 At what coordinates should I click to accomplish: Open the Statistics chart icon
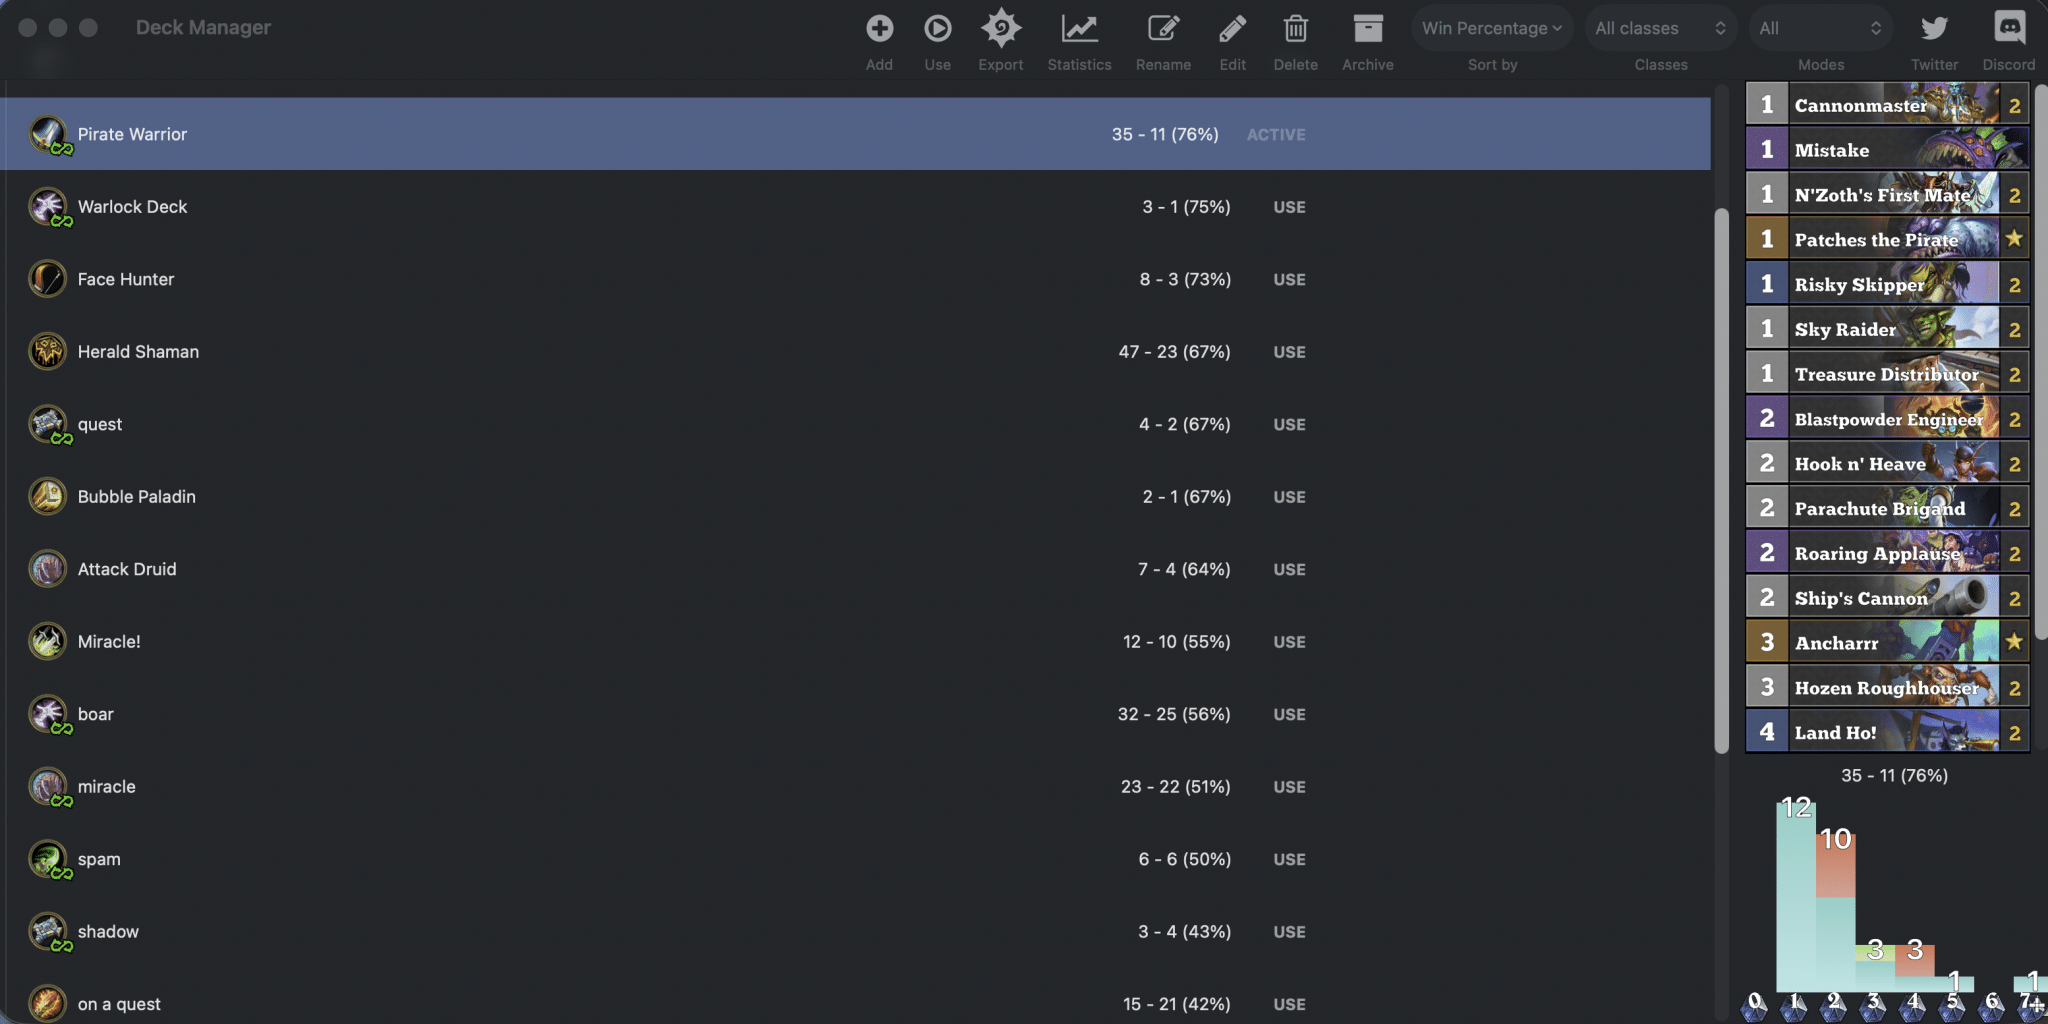[x=1079, y=28]
